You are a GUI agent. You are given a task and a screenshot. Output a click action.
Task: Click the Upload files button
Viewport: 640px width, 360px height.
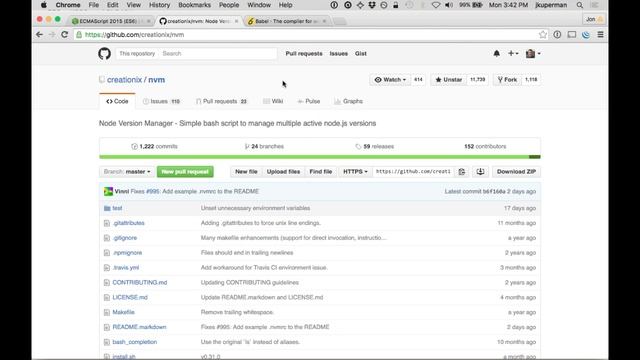click(283, 172)
